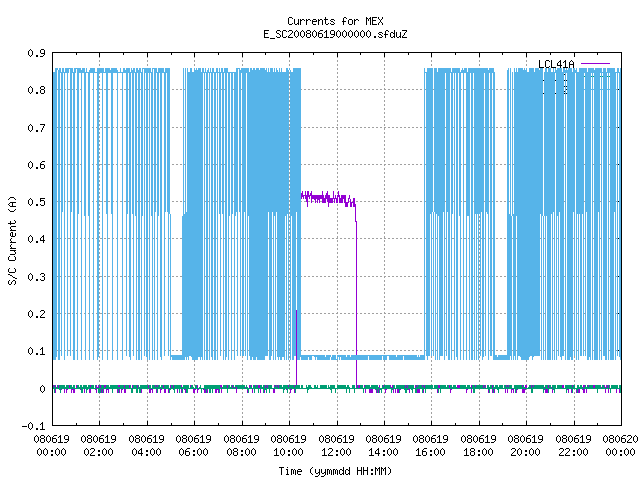The height and width of the screenshot is (480, 640).
Task: Click the y-axis tick label '0.9'
Action: click(x=36, y=53)
